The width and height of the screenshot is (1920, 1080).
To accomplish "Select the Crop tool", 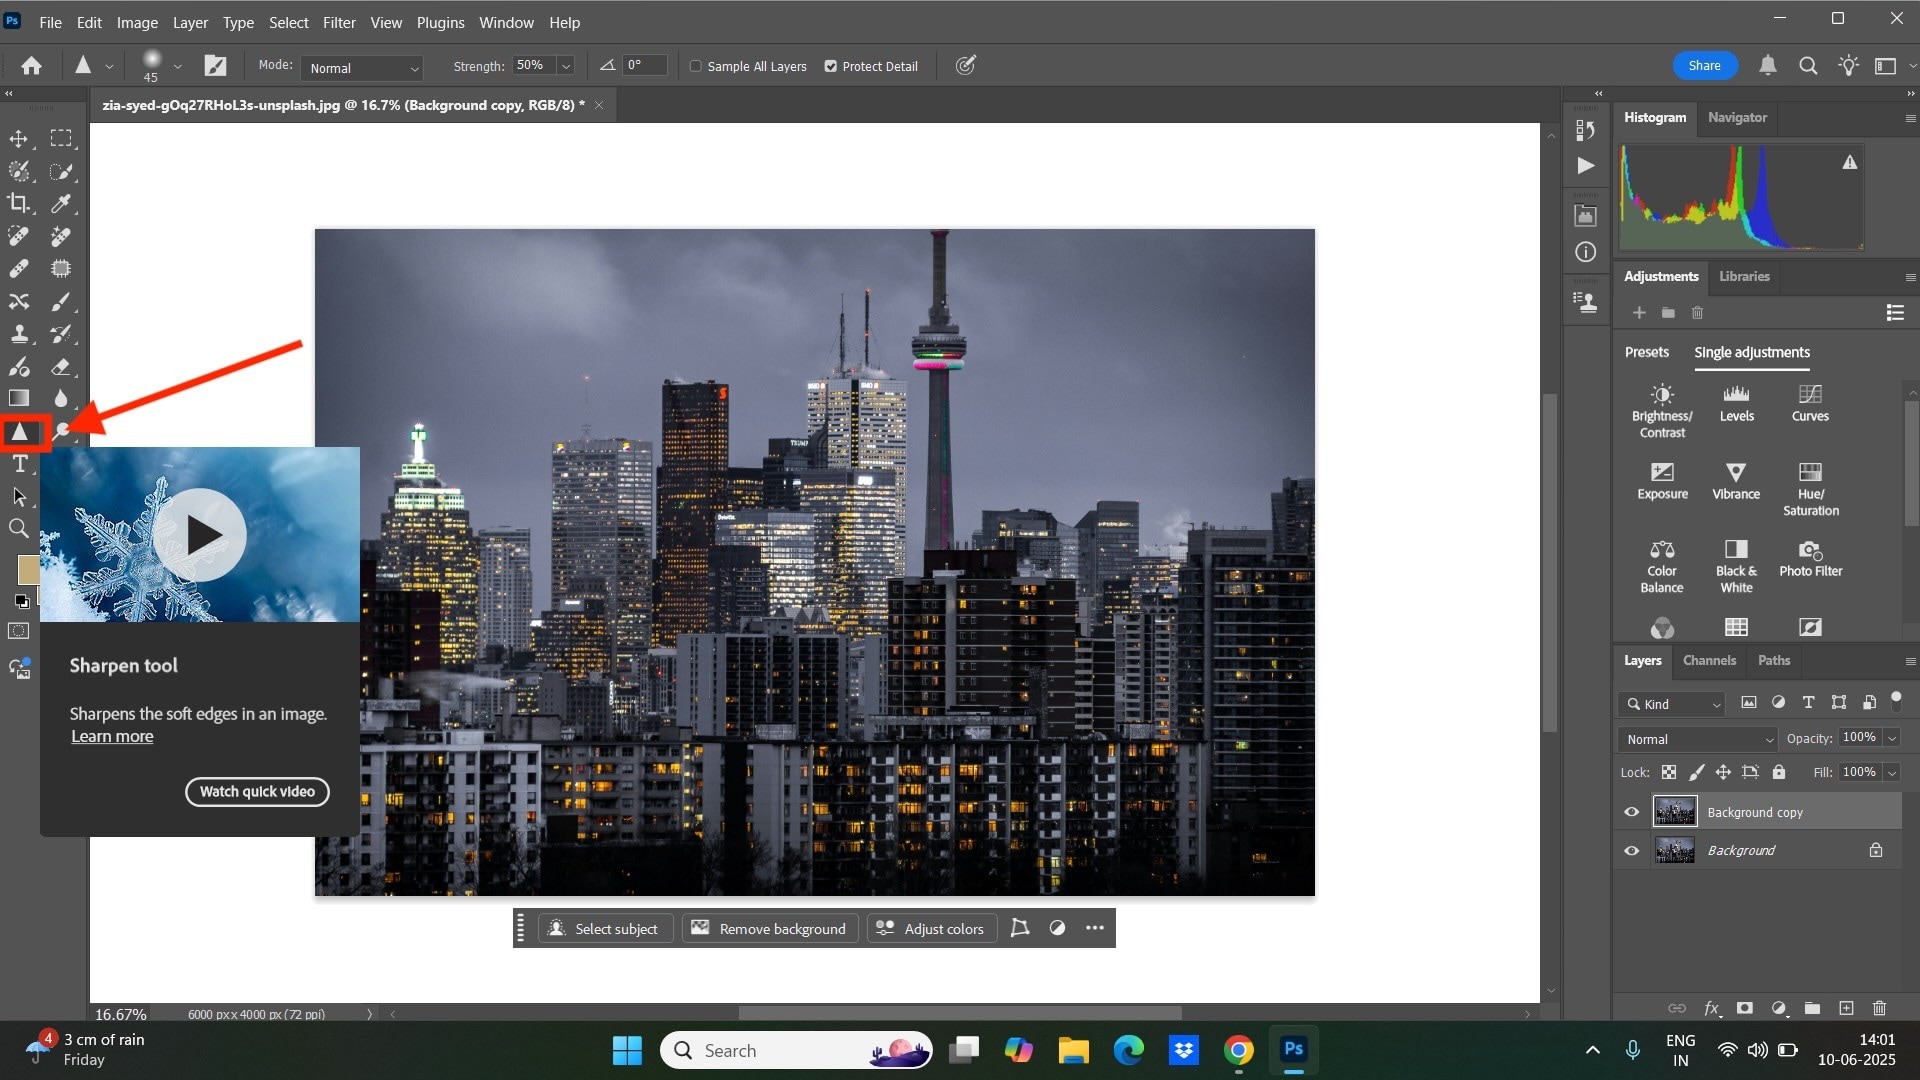I will (19, 203).
